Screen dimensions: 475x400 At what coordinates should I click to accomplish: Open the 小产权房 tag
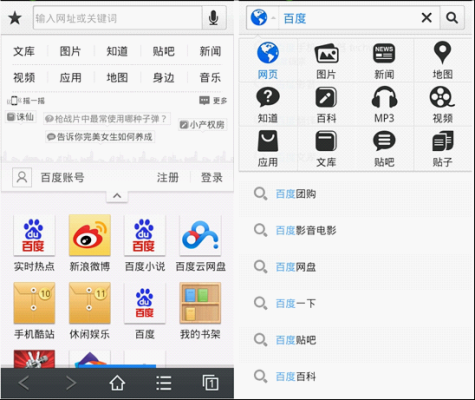pyautogui.click(x=202, y=125)
